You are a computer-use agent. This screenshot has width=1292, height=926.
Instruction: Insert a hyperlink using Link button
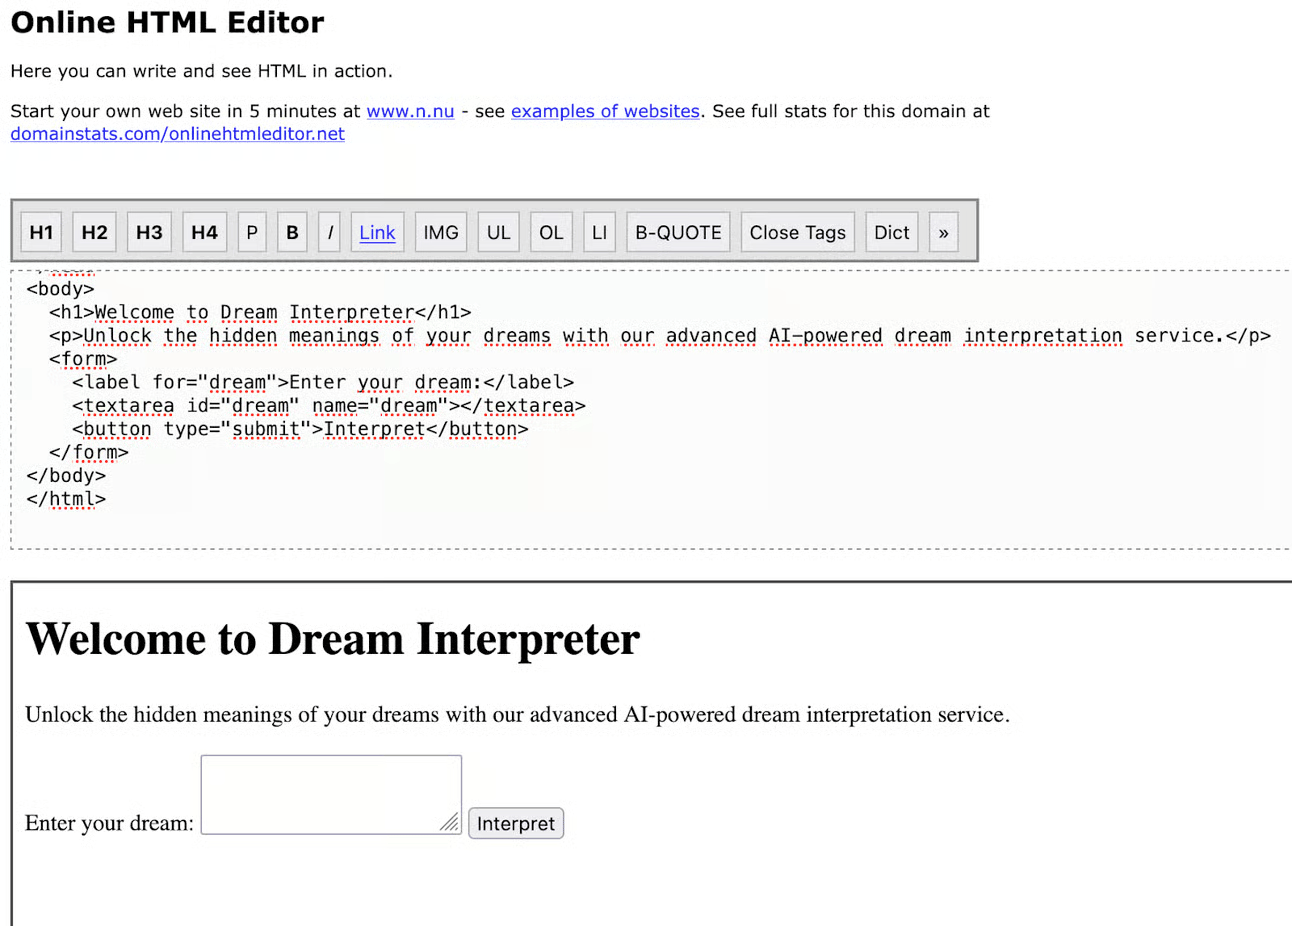coord(377,232)
